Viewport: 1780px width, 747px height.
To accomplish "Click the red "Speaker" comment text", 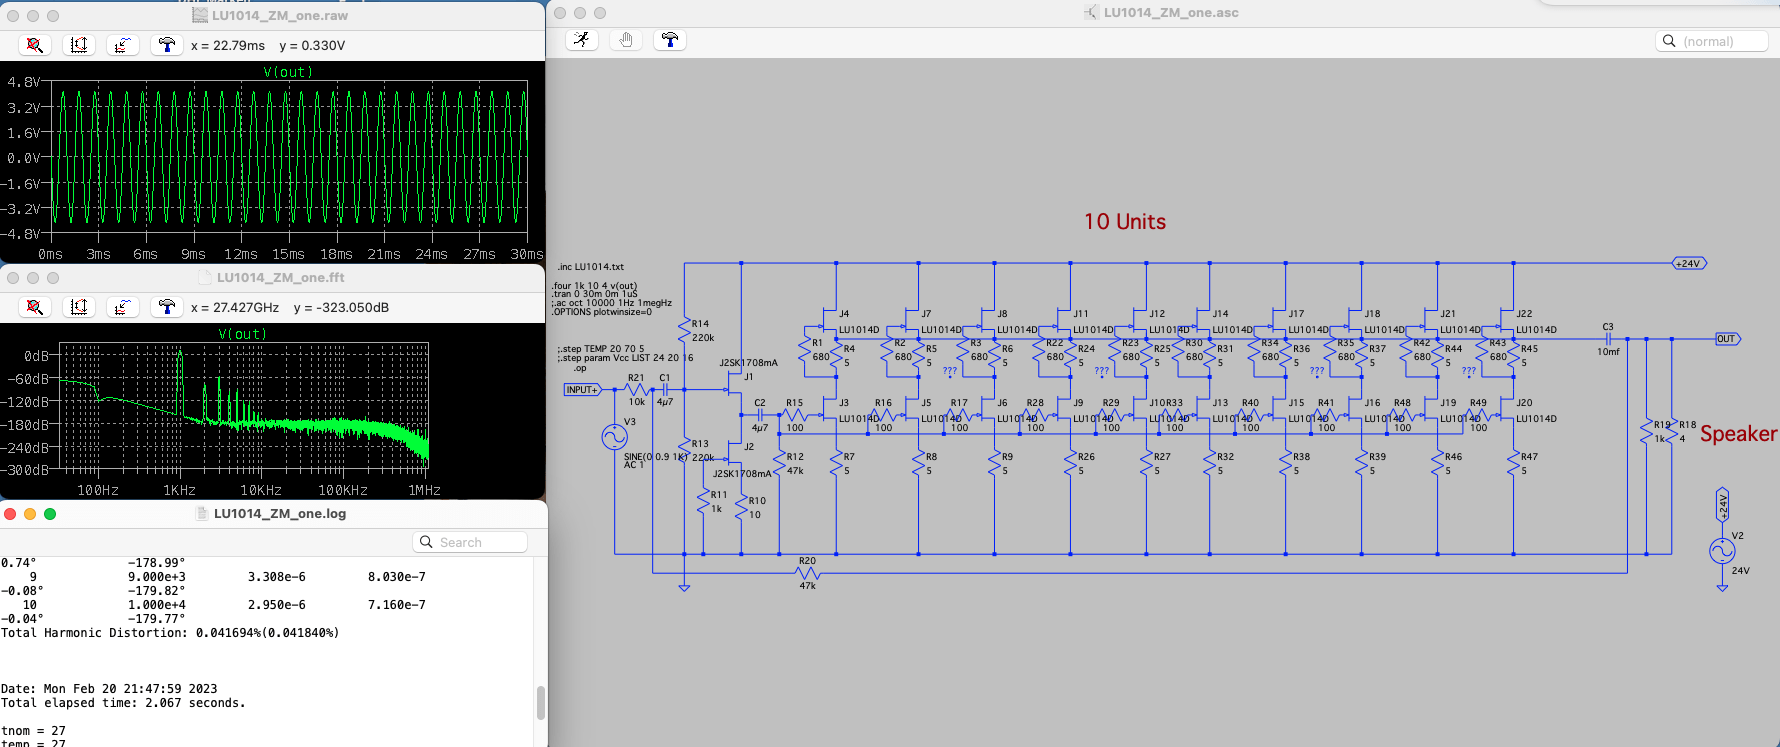I will coord(1739,434).
